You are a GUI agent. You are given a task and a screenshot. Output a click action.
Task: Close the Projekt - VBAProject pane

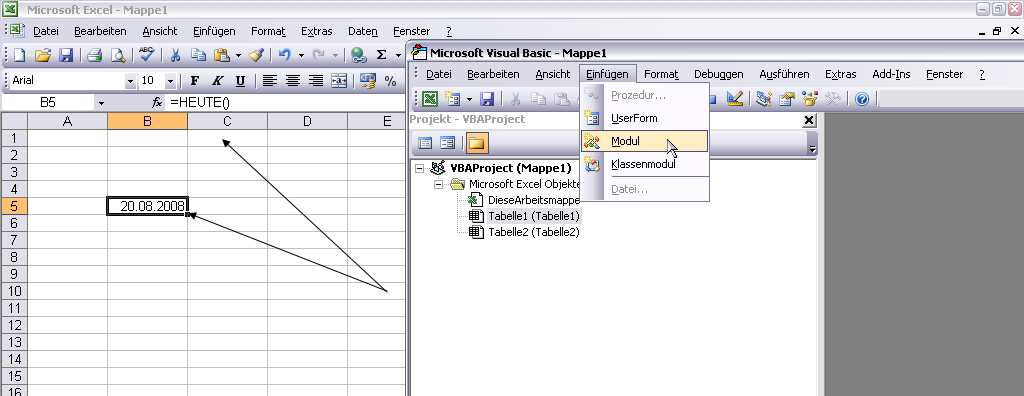click(809, 120)
